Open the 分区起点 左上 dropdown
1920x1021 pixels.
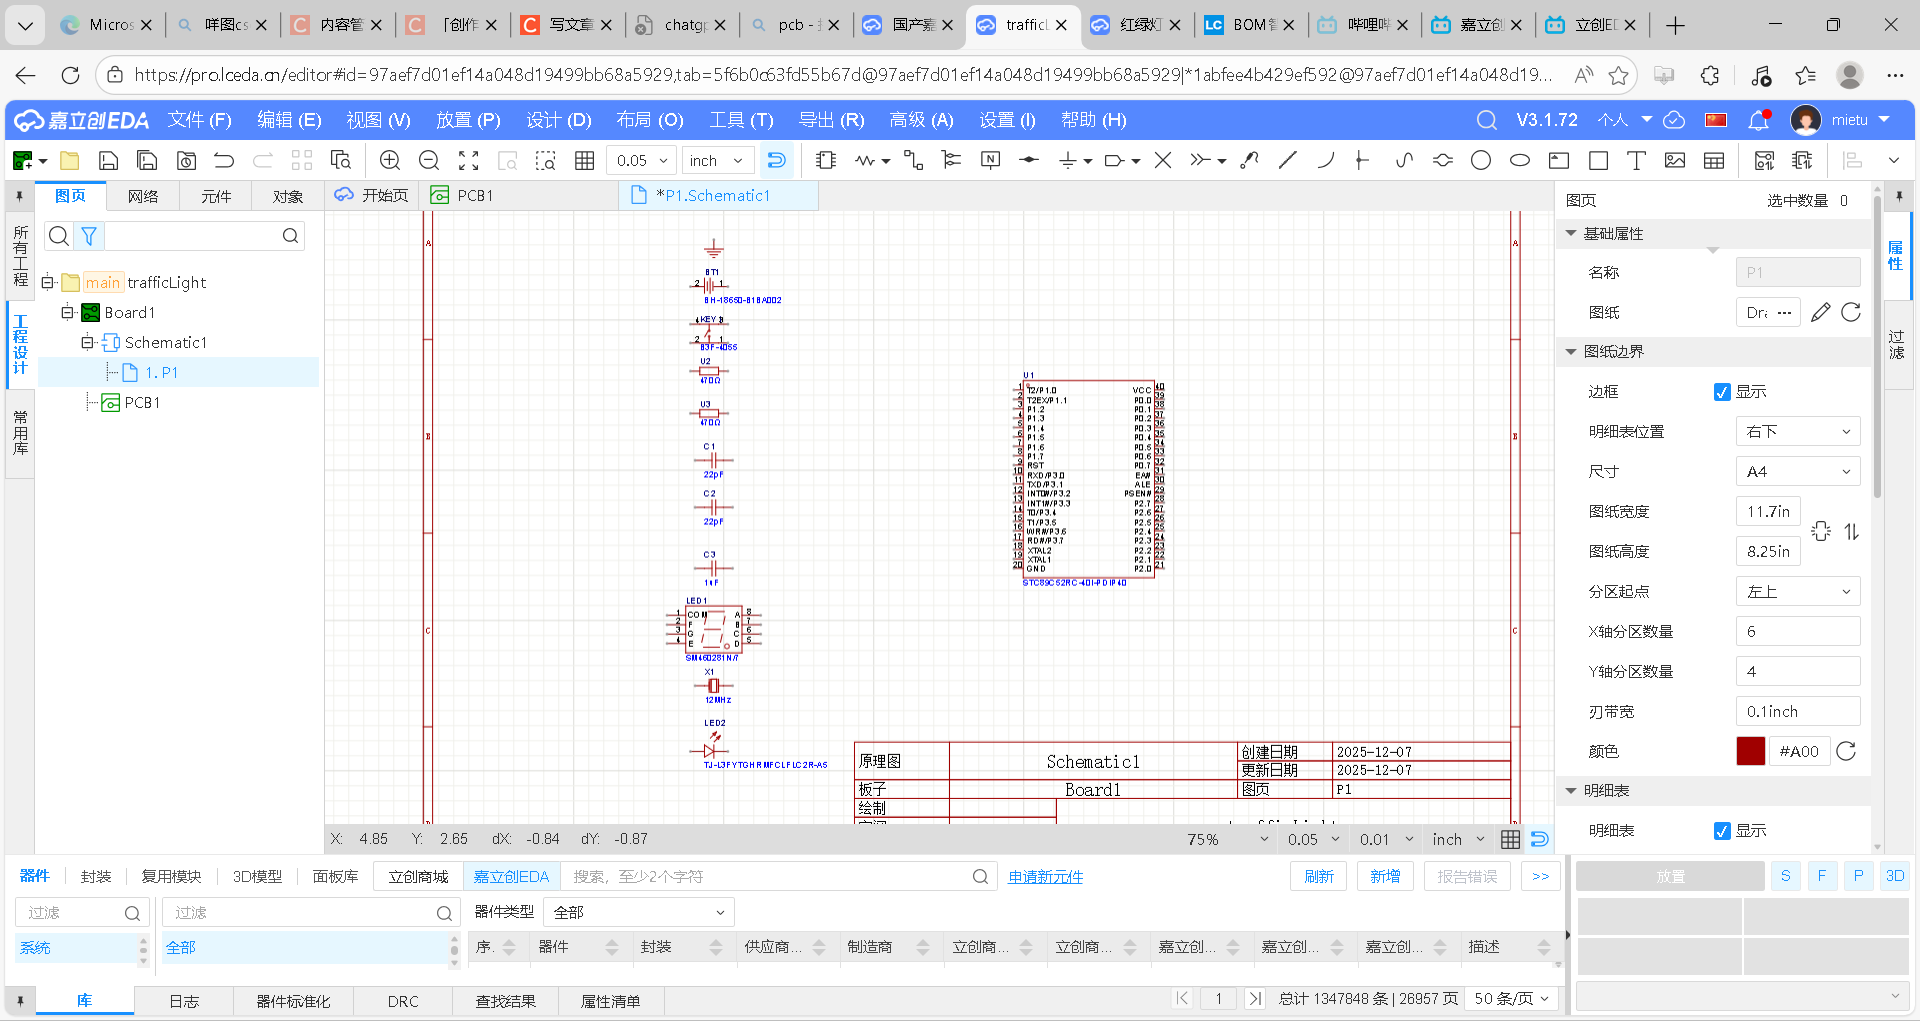1798,591
